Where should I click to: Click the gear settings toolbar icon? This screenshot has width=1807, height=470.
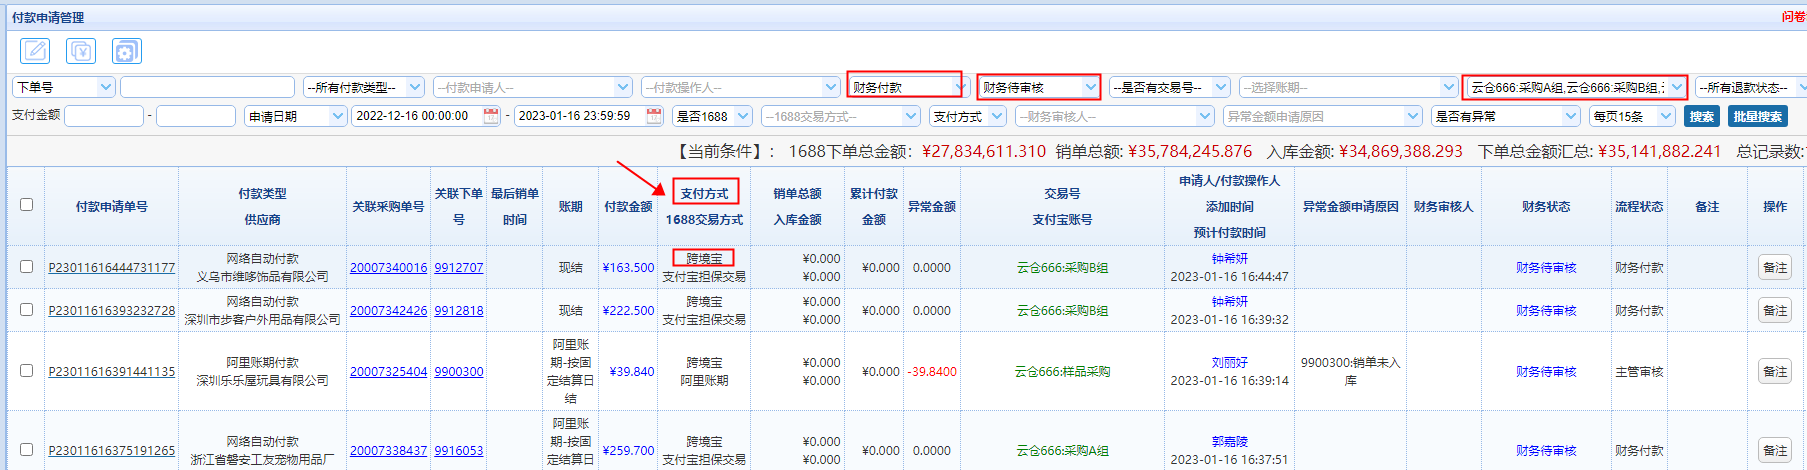pyautogui.click(x=127, y=51)
